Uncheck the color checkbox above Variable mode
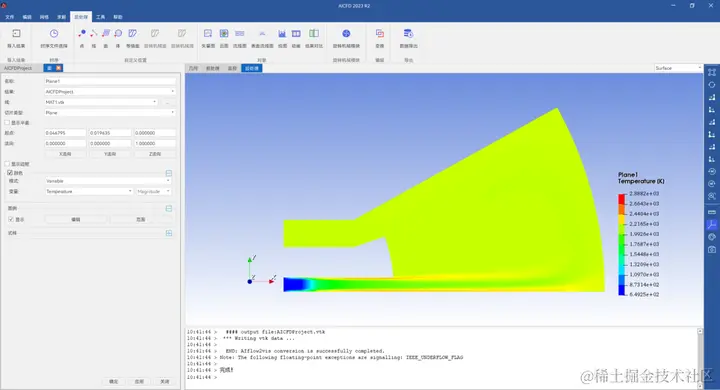The width and height of the screenshot is (720, 390). click(10, 173)
